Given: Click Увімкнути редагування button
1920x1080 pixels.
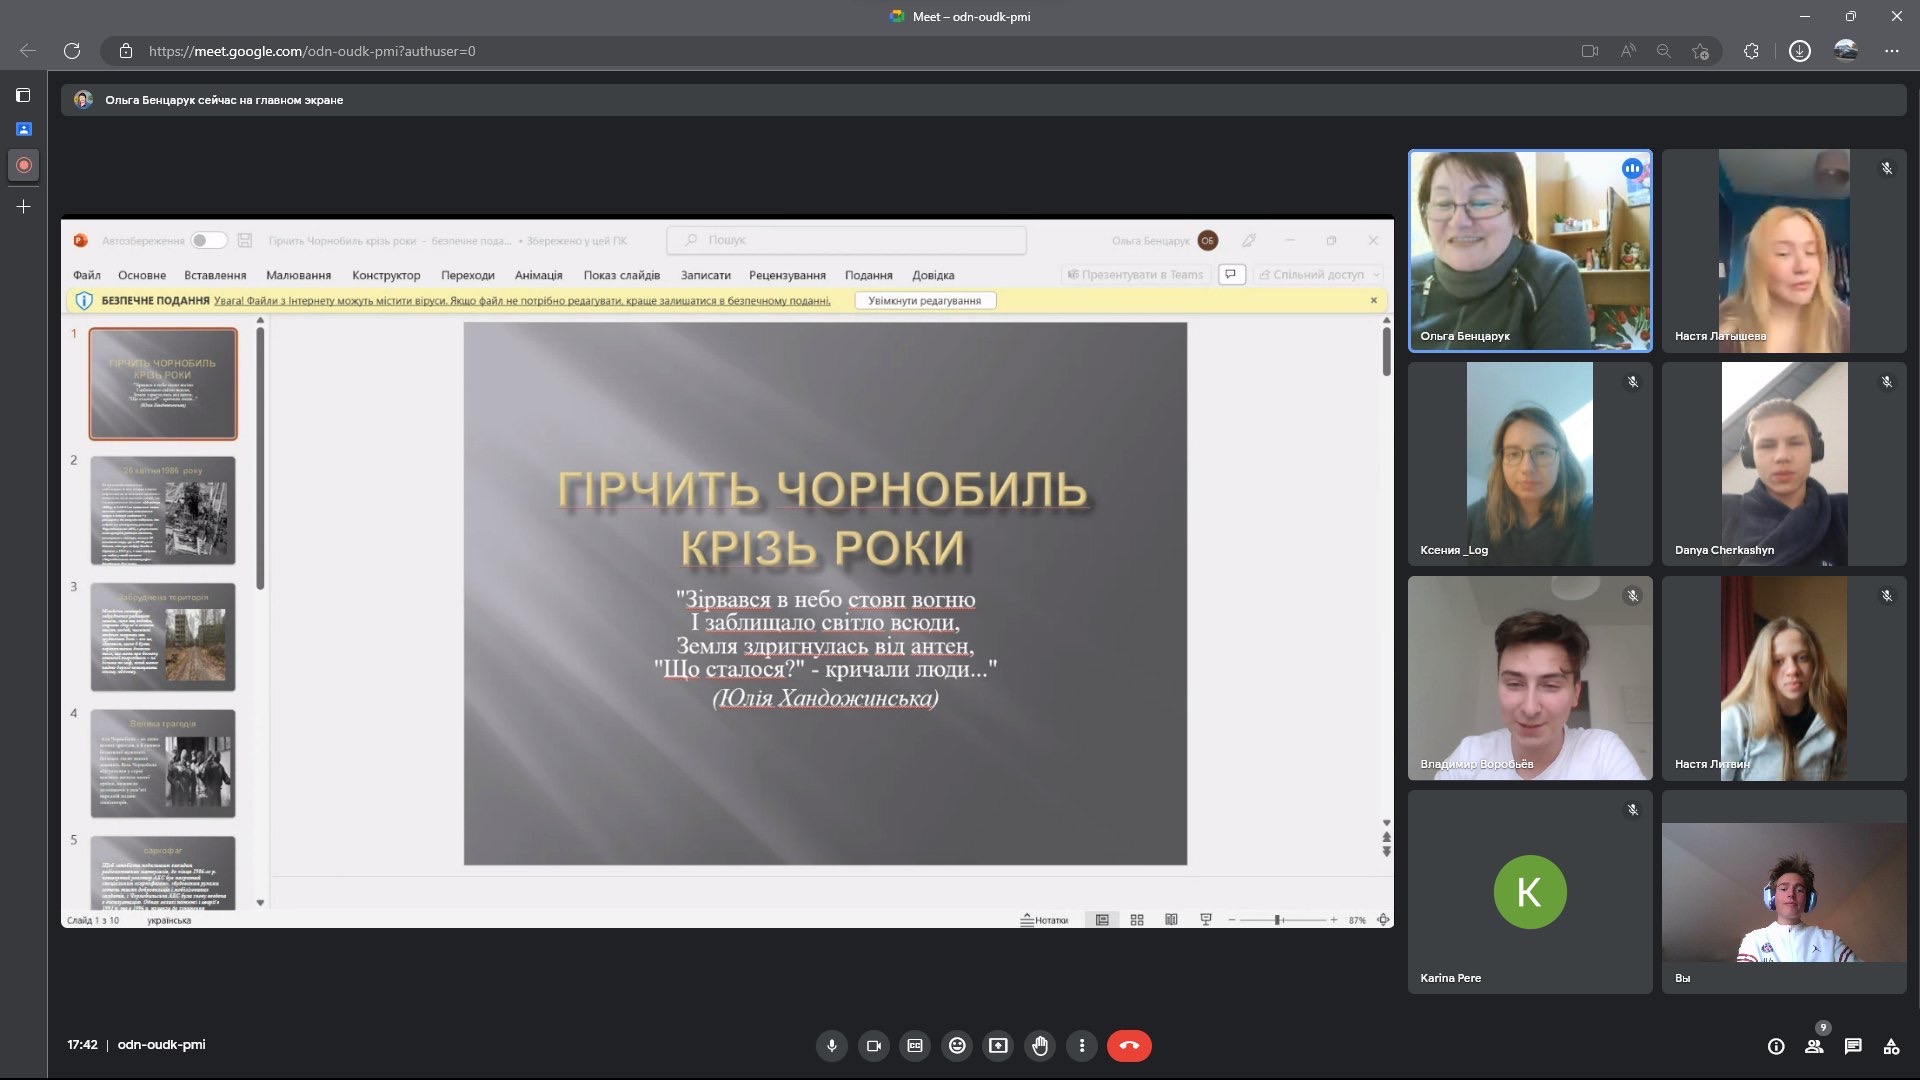Looking at the screenshot, I should tap(924, 301).
